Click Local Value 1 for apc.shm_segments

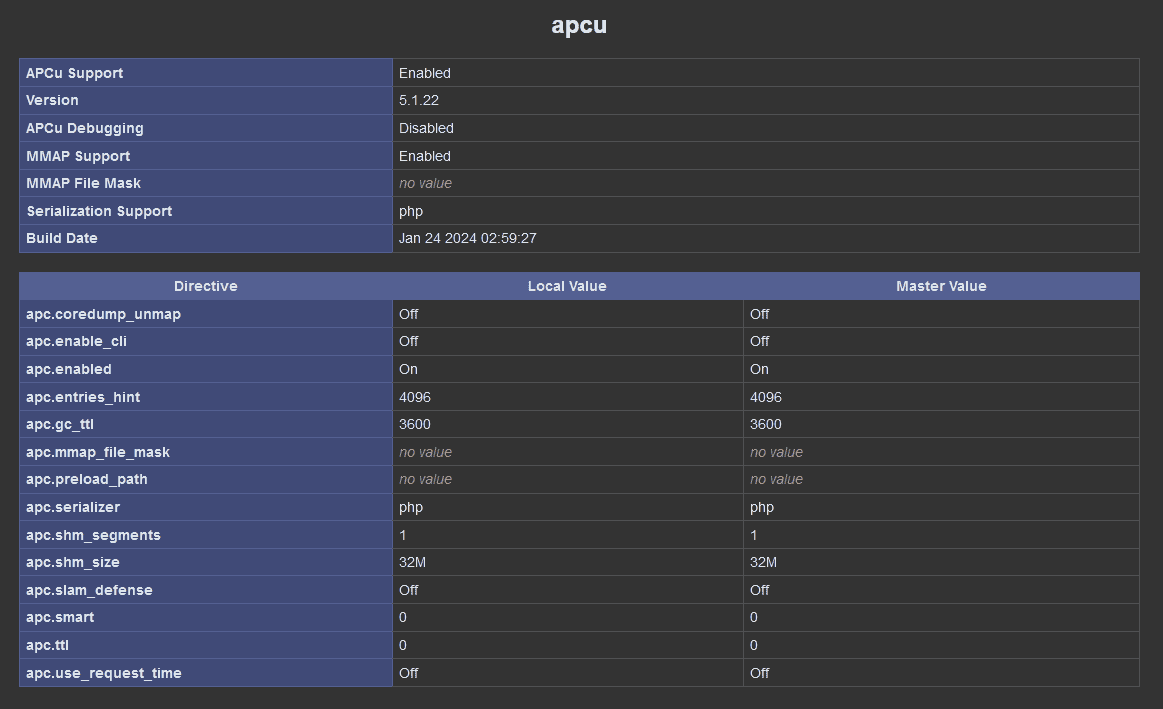coord(403,535)
